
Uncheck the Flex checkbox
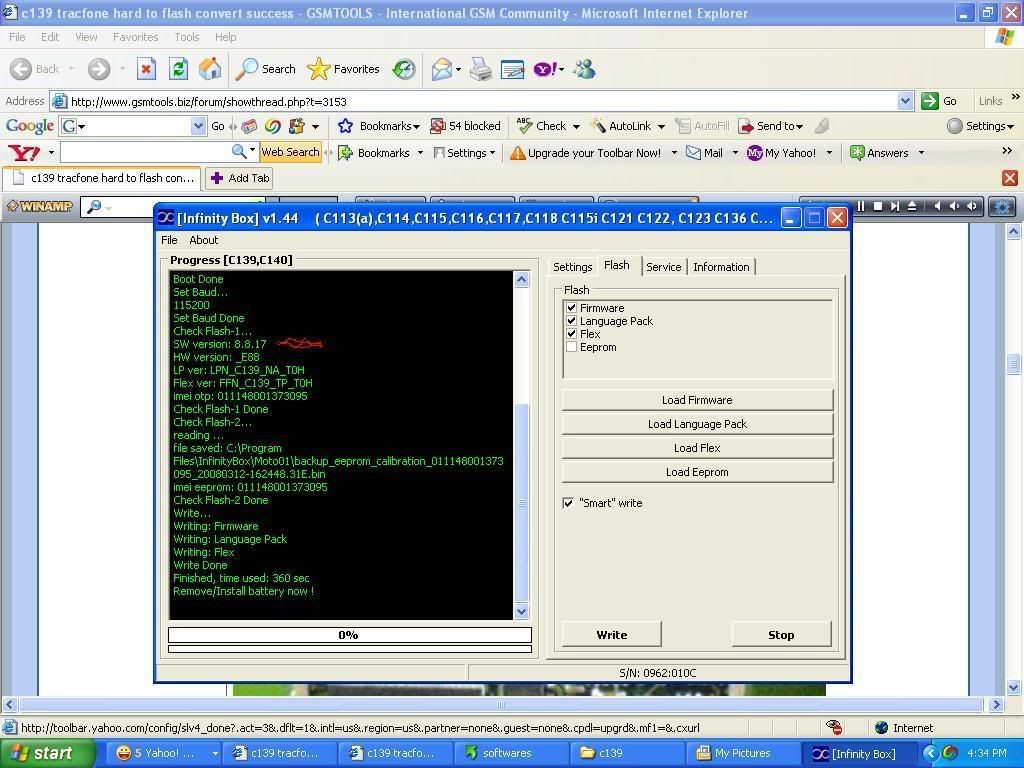pyautogui.click(x=571, y=334)
